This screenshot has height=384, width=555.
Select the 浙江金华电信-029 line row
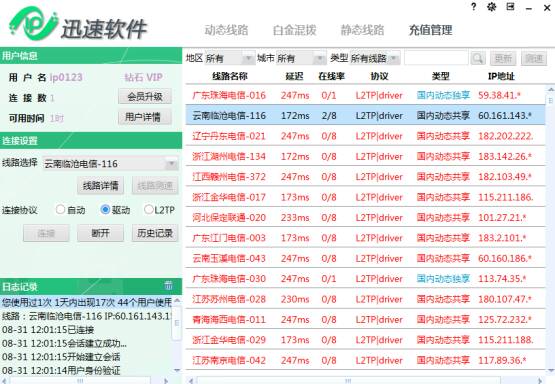[x=365, y=340]
